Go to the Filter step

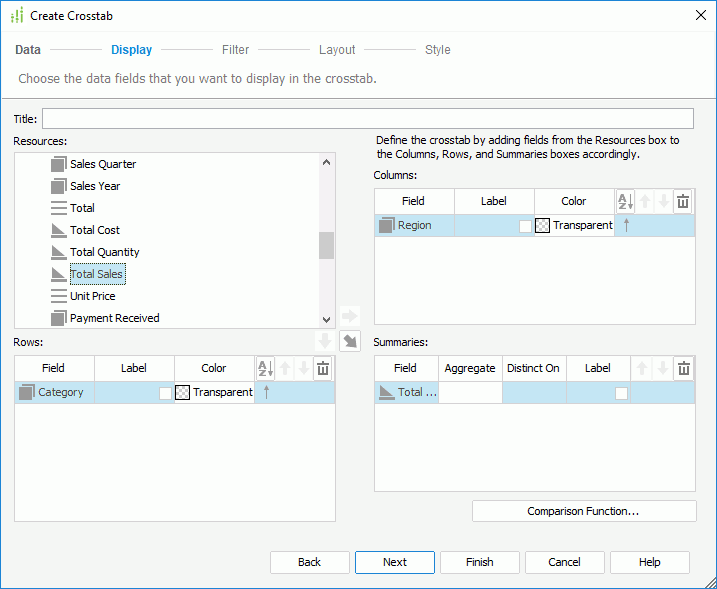point(235,50)
